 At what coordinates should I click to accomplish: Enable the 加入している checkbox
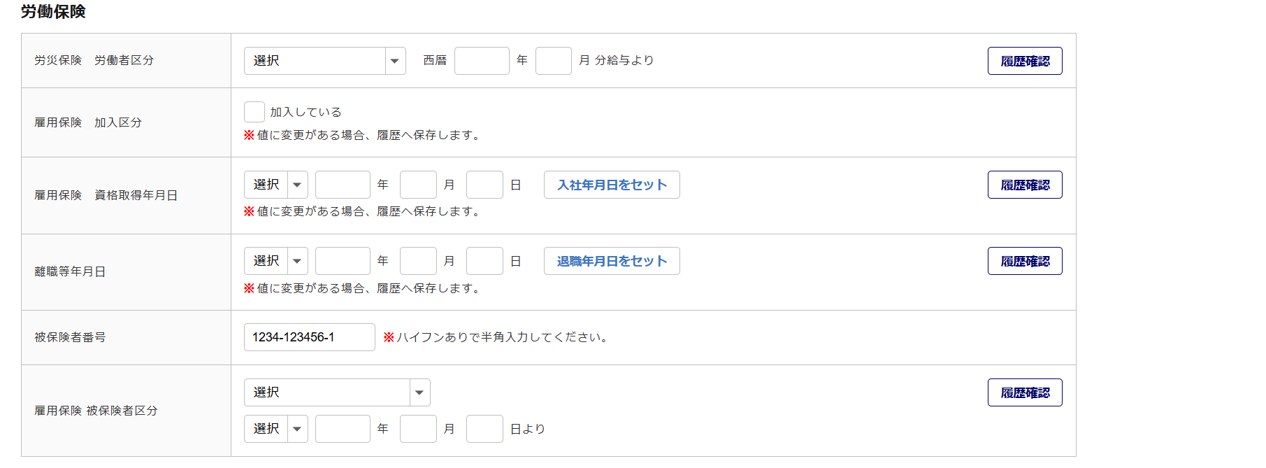(x=254, y=112)
